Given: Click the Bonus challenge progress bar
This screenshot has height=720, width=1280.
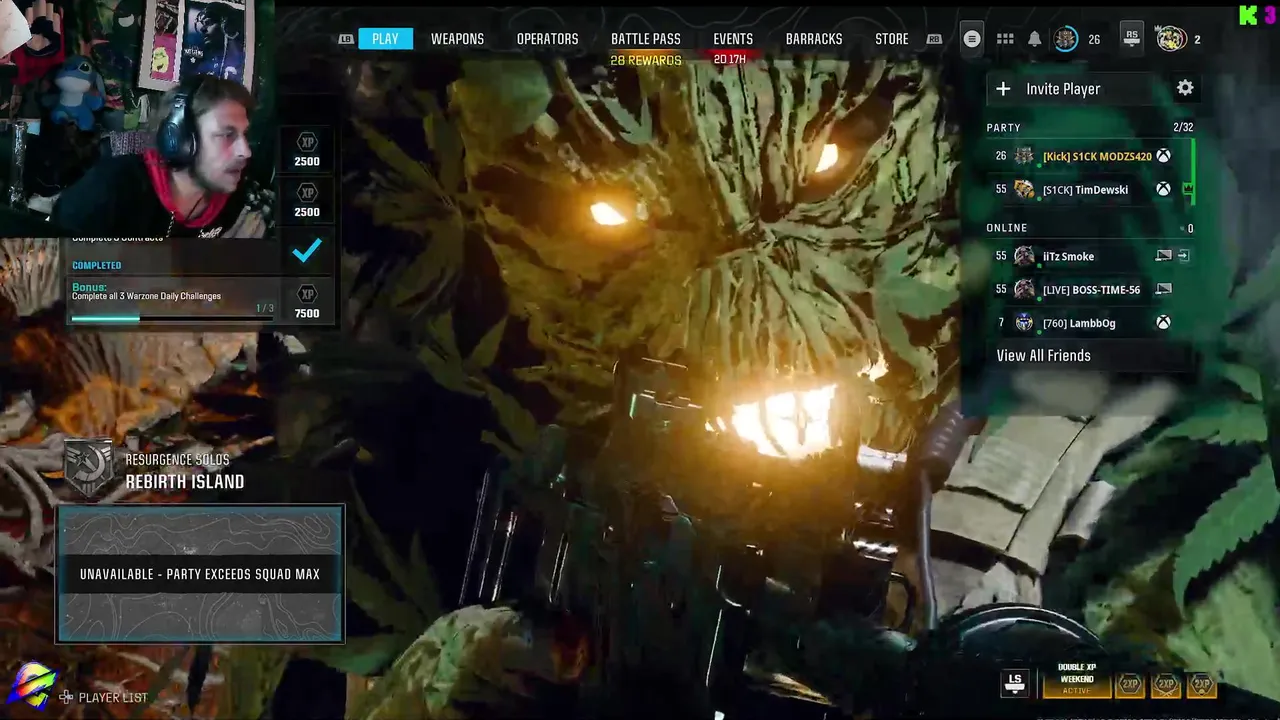Looking at the screenshot, I should click(x=172, y=319).
